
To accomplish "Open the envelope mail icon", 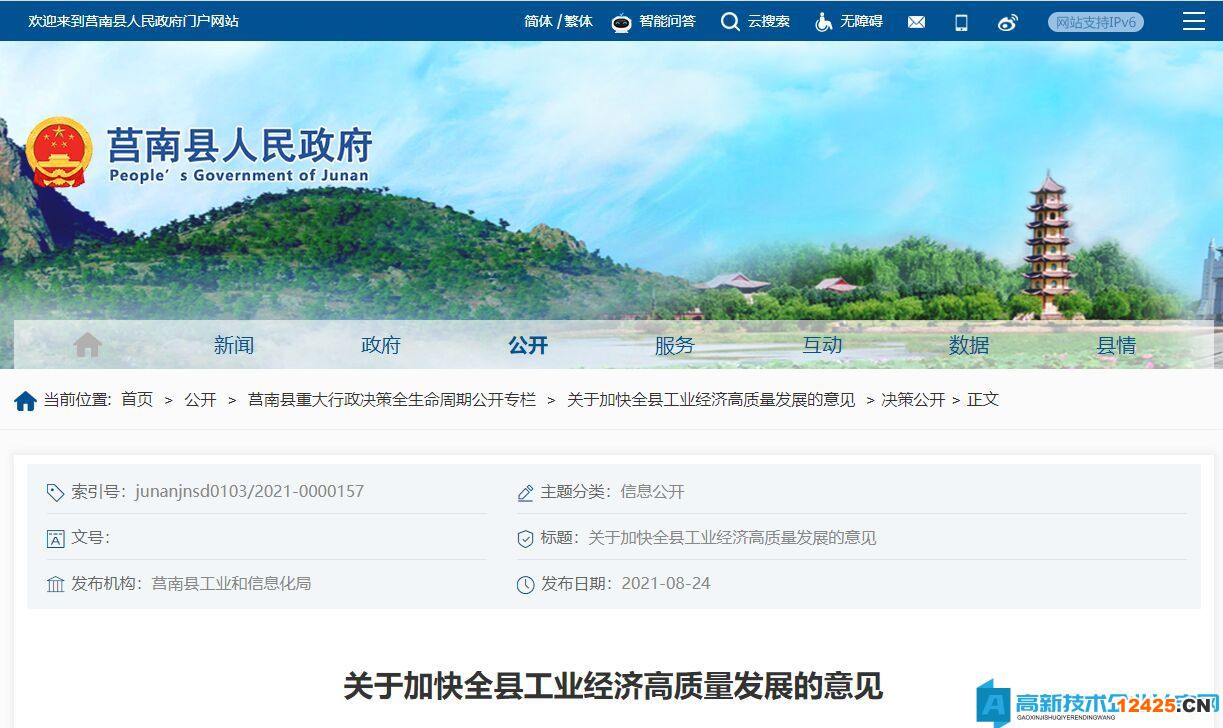I will pos(916,22).
